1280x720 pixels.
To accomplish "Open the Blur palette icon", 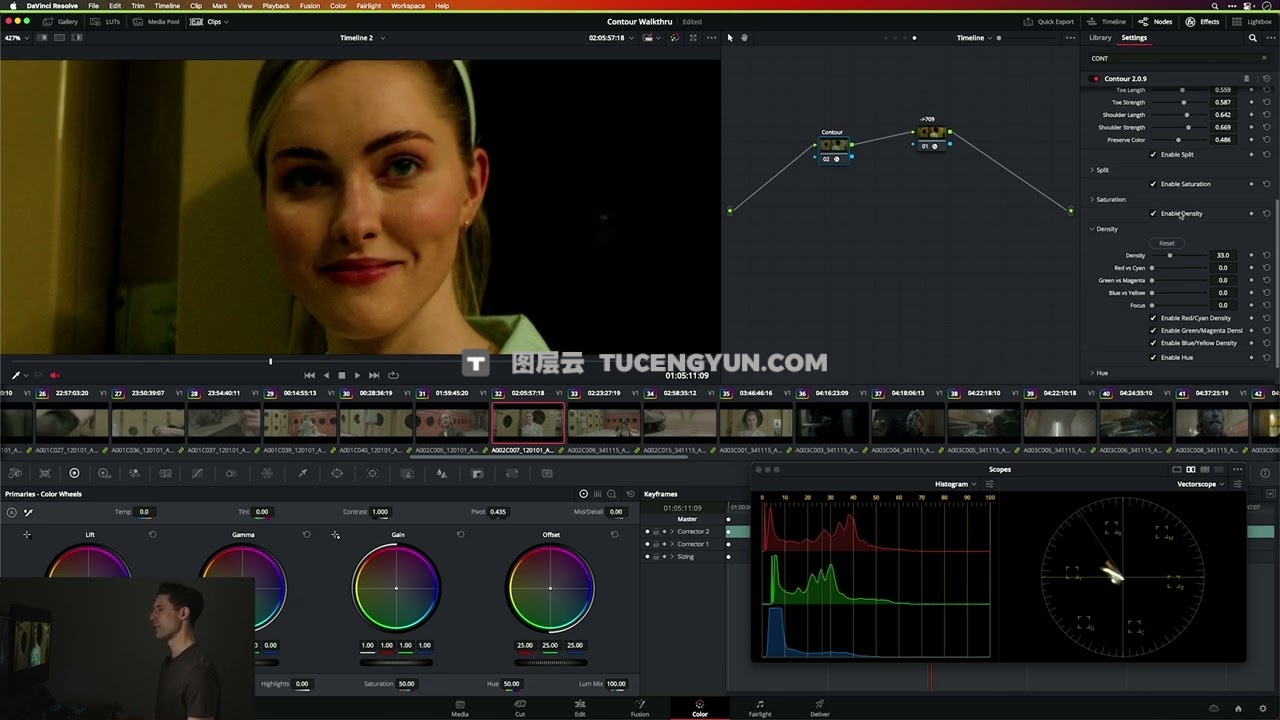I will (442, 473).
